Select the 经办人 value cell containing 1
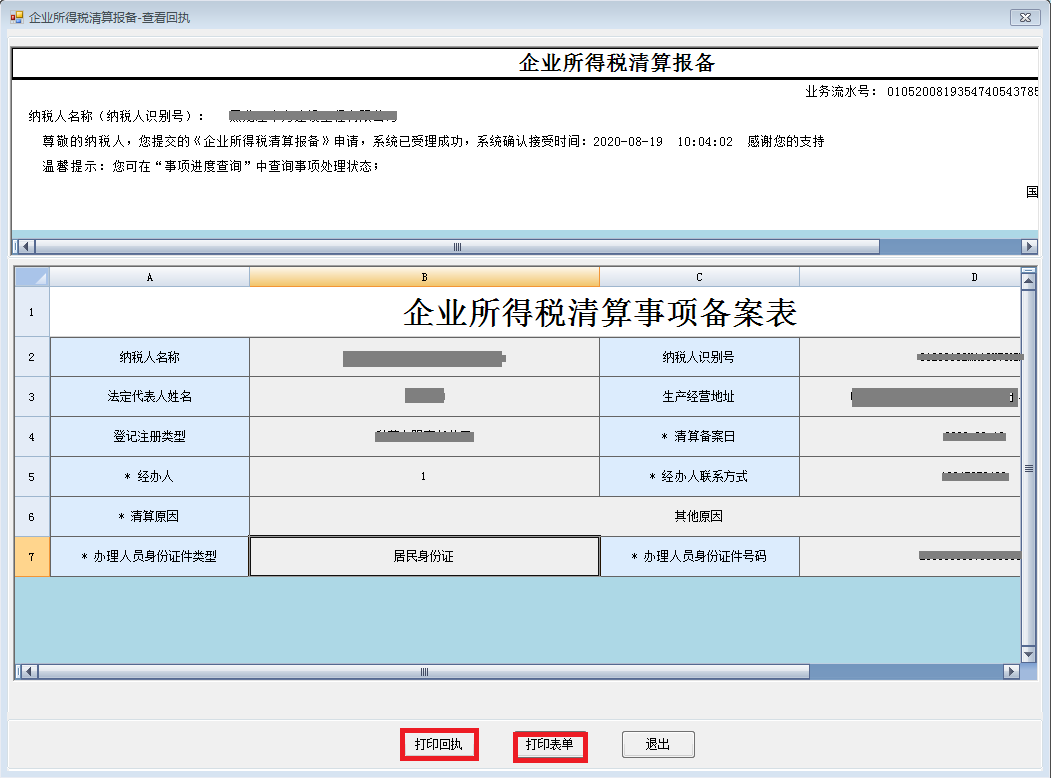The height and width of the screenshot is (778, 1051). 424,476
